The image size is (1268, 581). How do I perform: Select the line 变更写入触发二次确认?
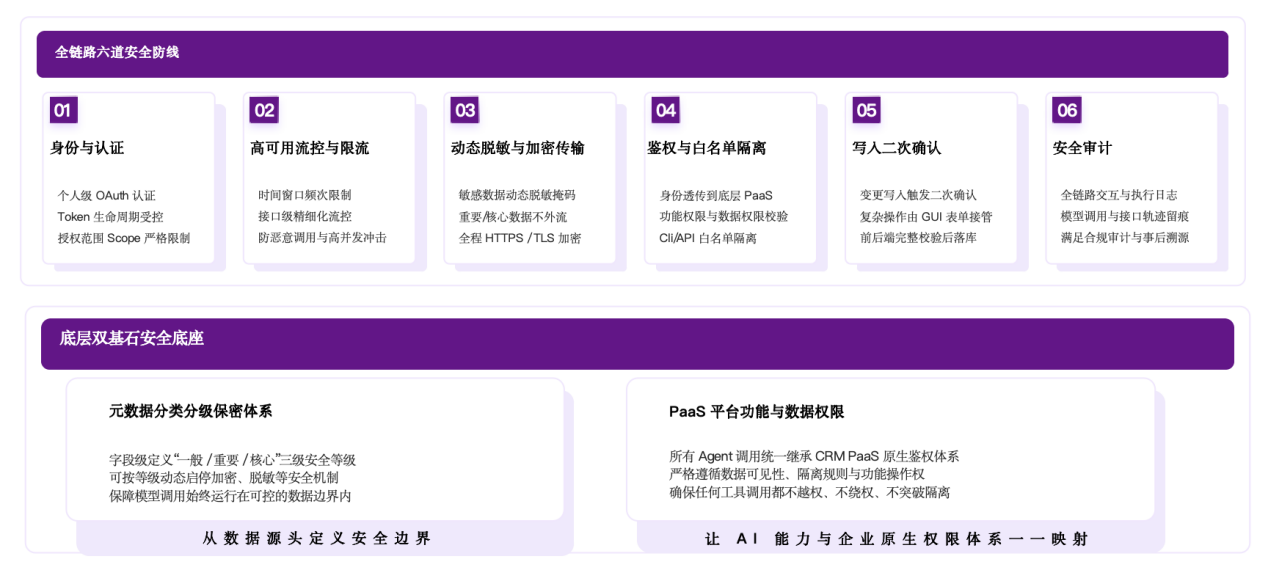[919, 195]
